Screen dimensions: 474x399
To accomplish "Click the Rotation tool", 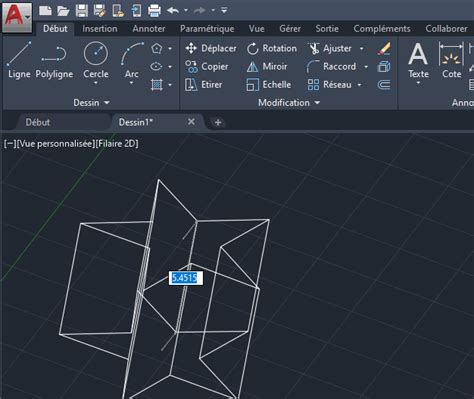I will 272,49.
